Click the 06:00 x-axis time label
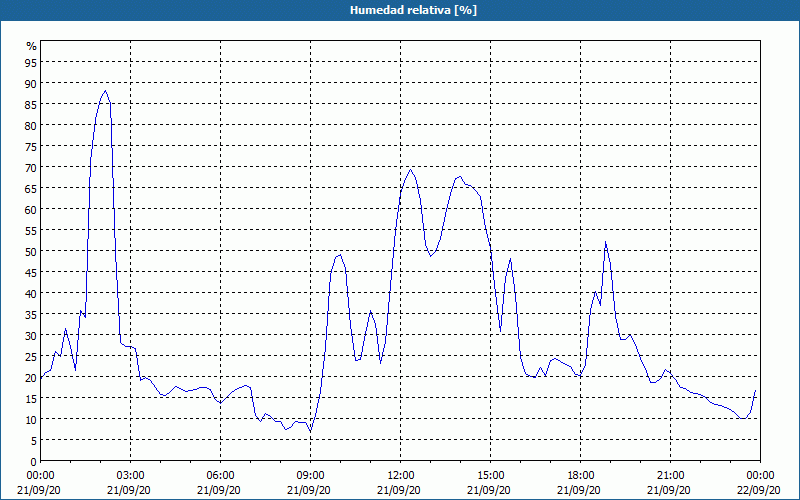This screenshot has width=800, height=500. 220,476
